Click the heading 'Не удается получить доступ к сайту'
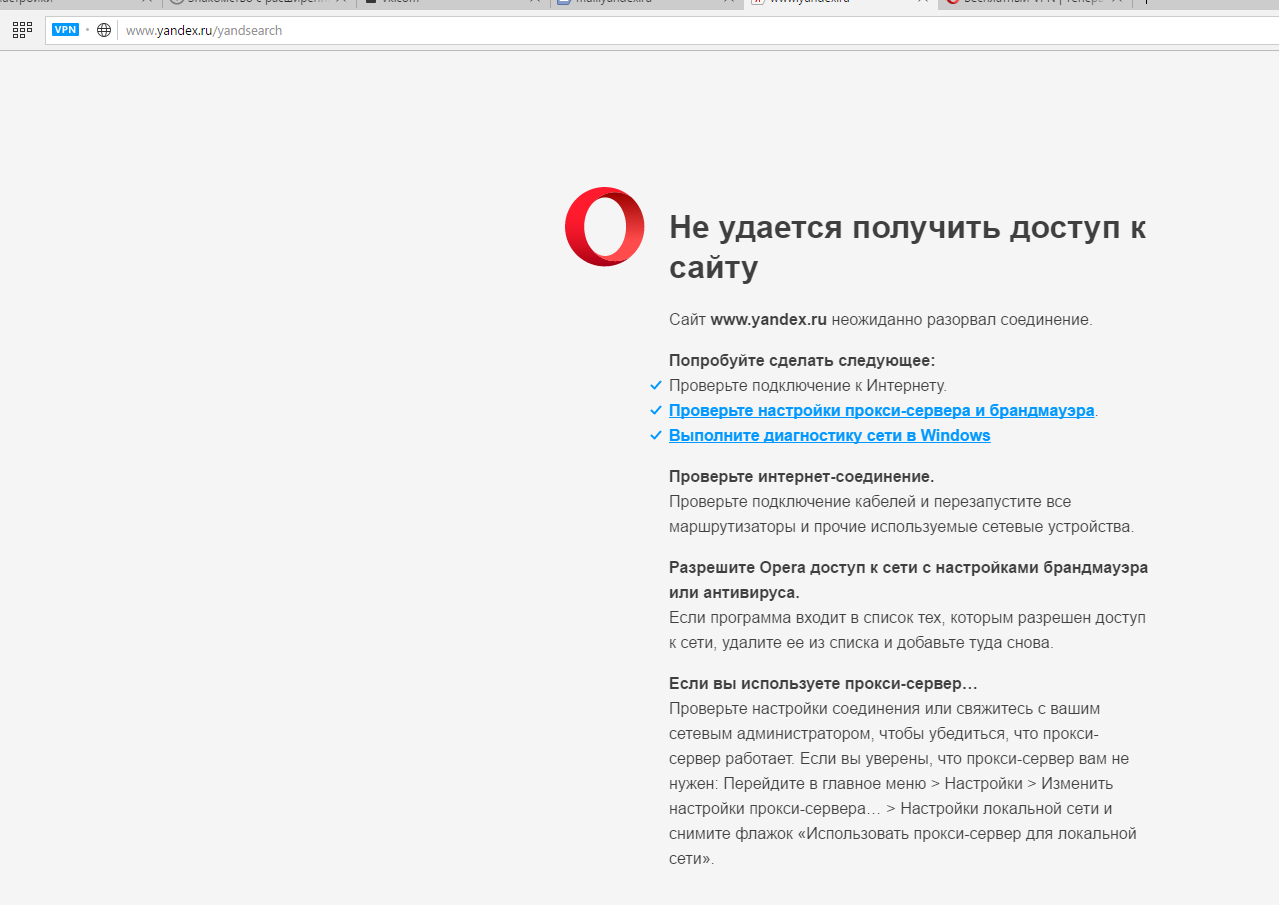This screenshot has height=905, width=1279. tap(908, 247)
